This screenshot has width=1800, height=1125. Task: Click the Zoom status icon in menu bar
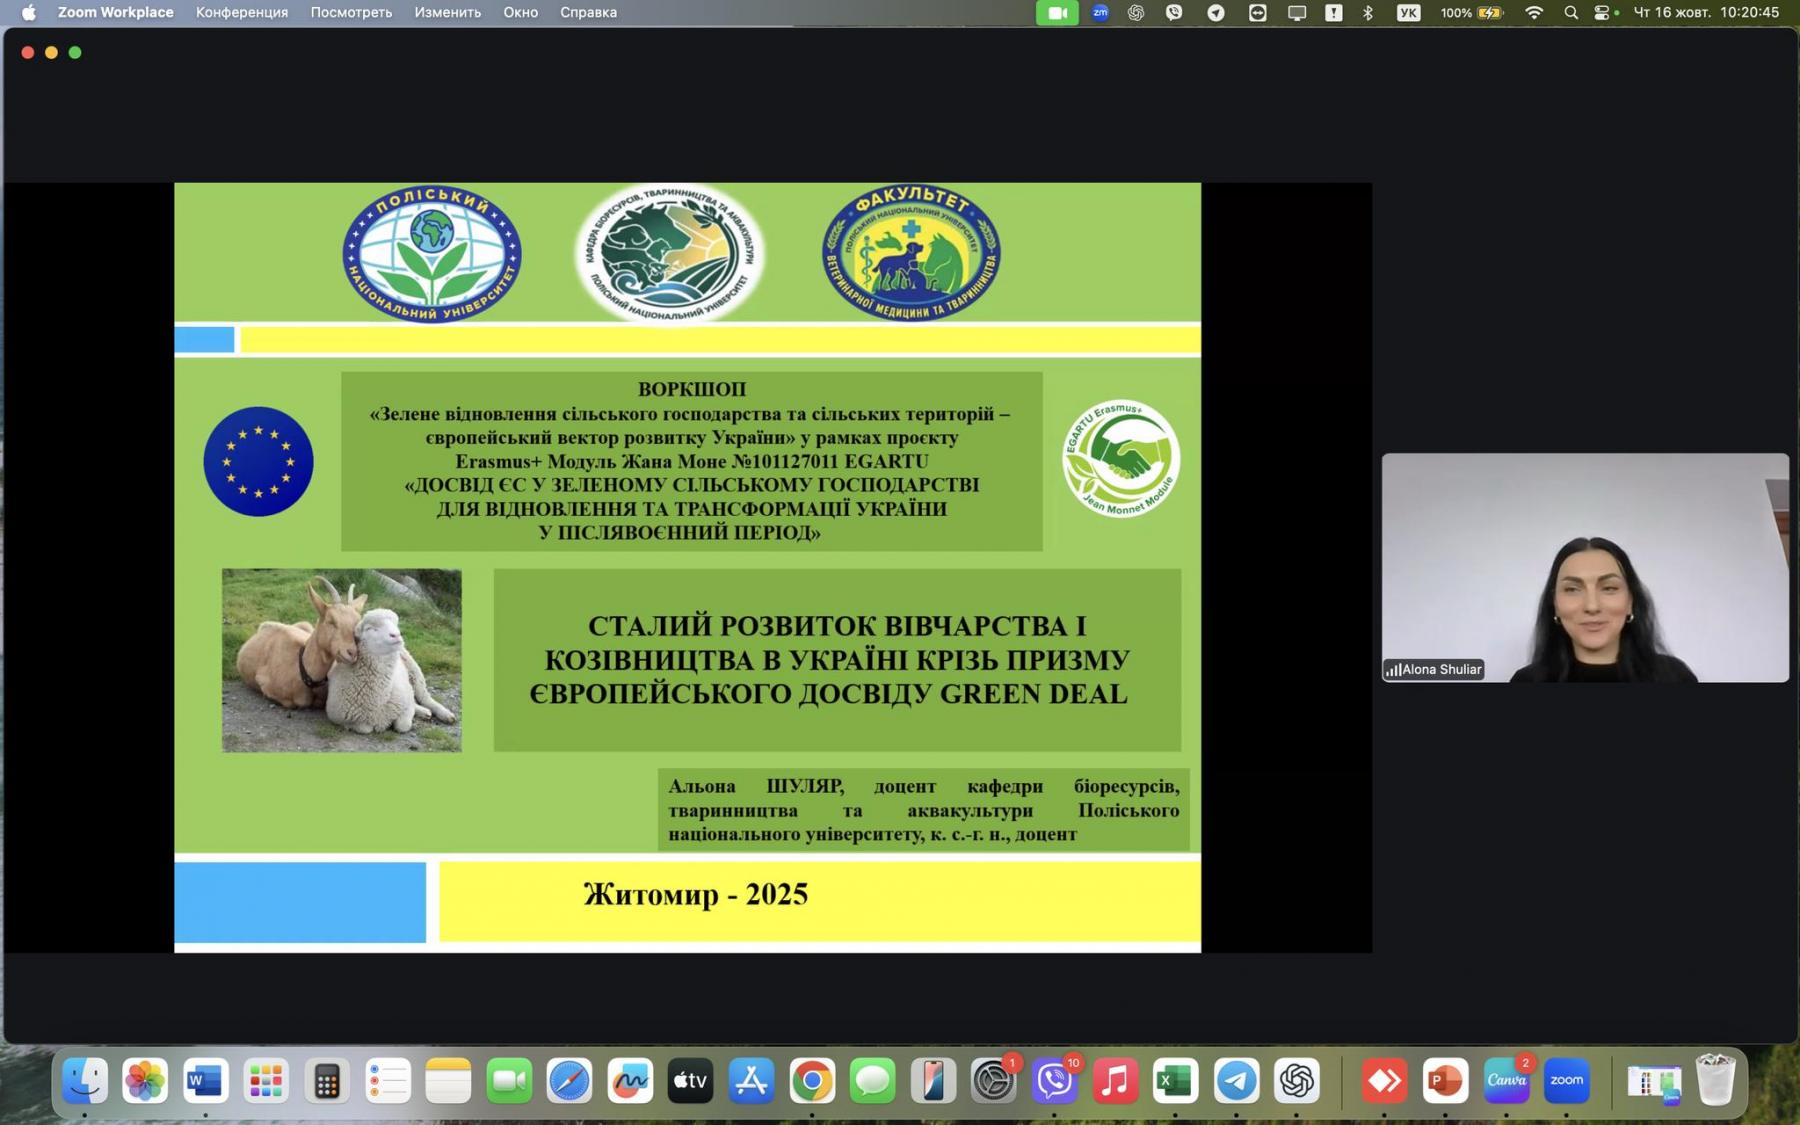[x=1100, y=13]
